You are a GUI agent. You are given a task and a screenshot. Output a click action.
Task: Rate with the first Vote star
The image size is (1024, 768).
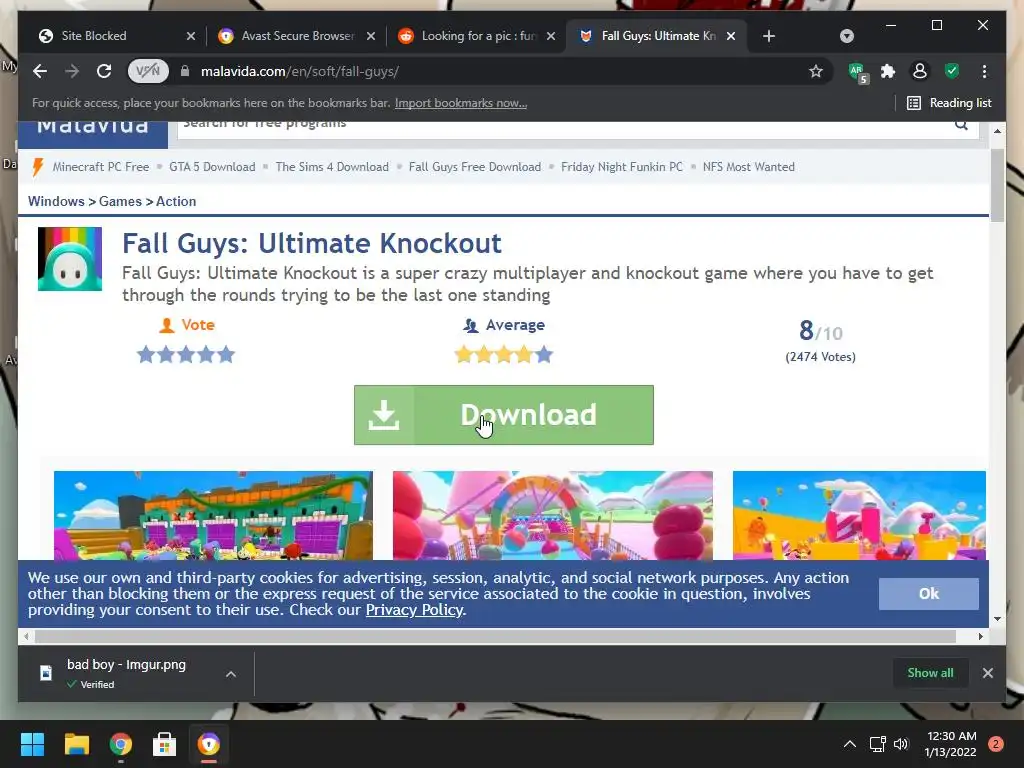146,355
